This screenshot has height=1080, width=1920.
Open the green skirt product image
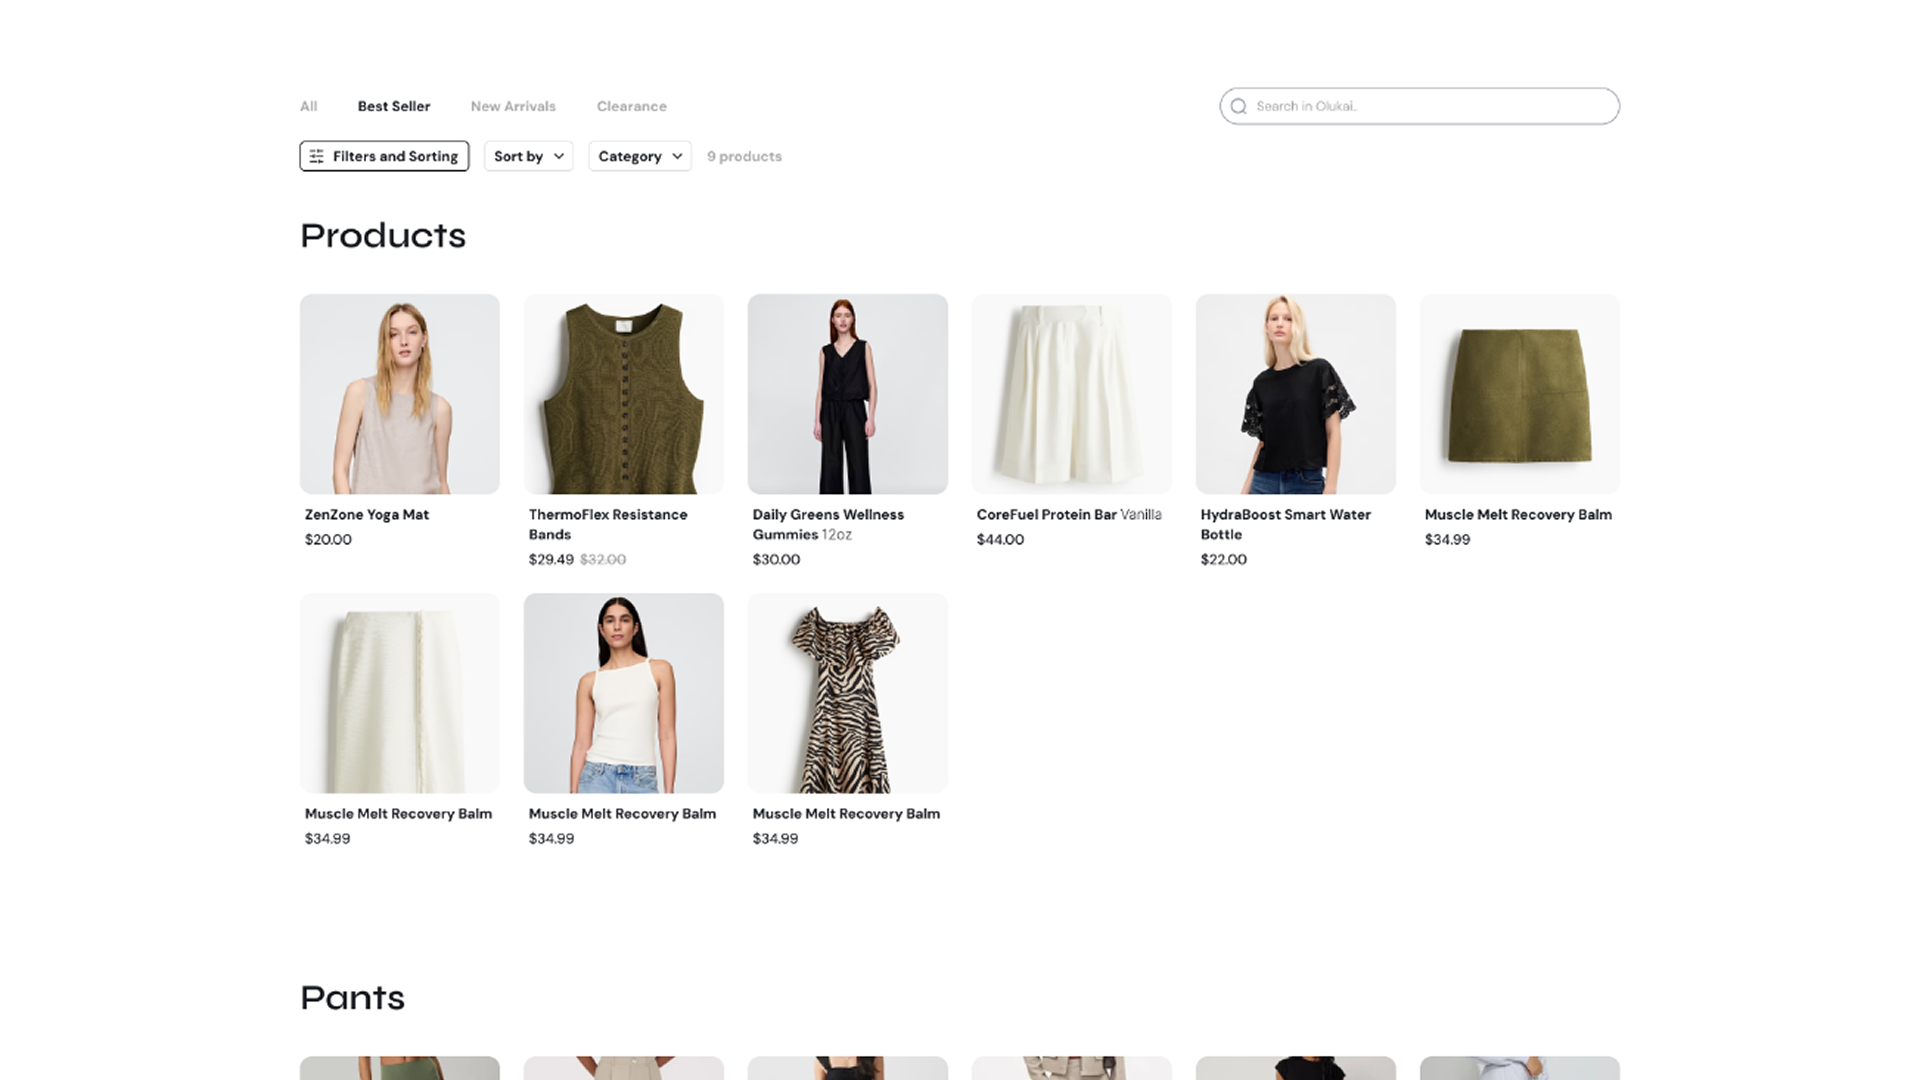pos(1520,394)
